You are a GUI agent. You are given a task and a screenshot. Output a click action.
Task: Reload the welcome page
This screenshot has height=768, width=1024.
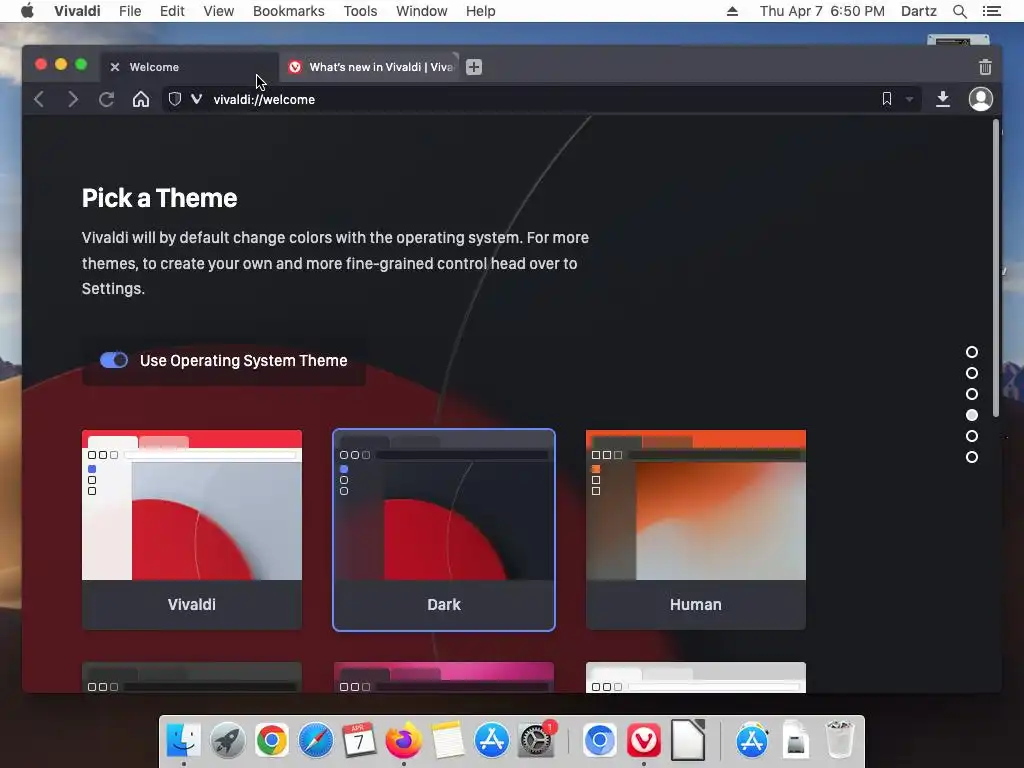(106, 99)
